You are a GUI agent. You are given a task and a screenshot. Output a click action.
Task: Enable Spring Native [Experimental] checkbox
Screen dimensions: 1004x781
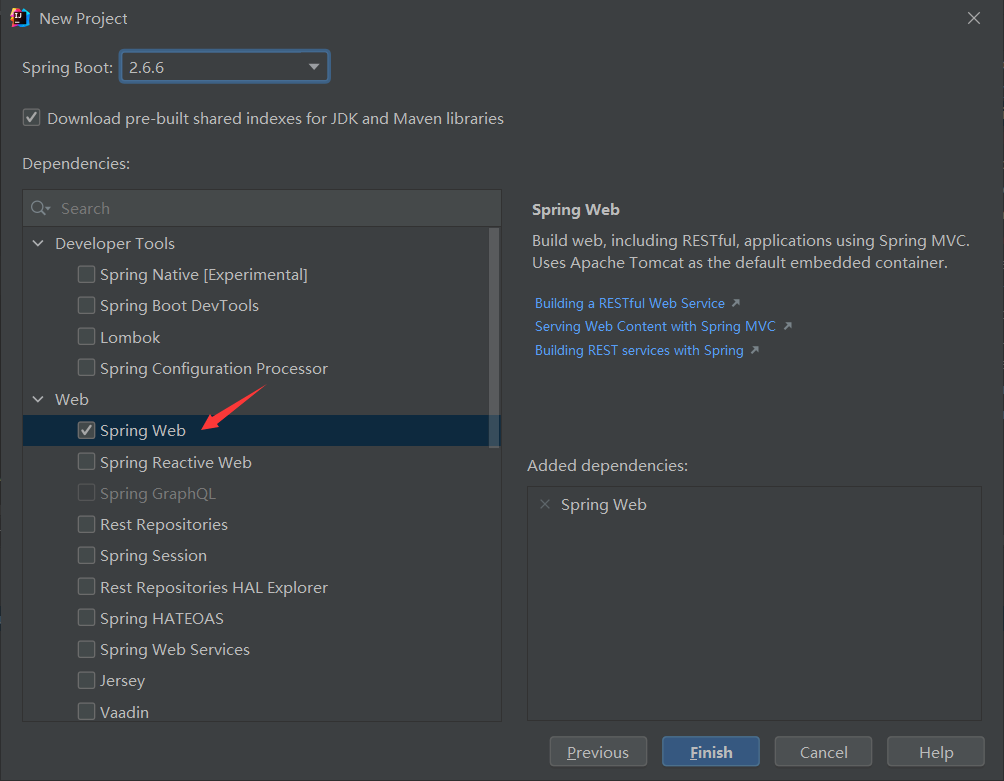pyautogui.click(x=86, y=274)
